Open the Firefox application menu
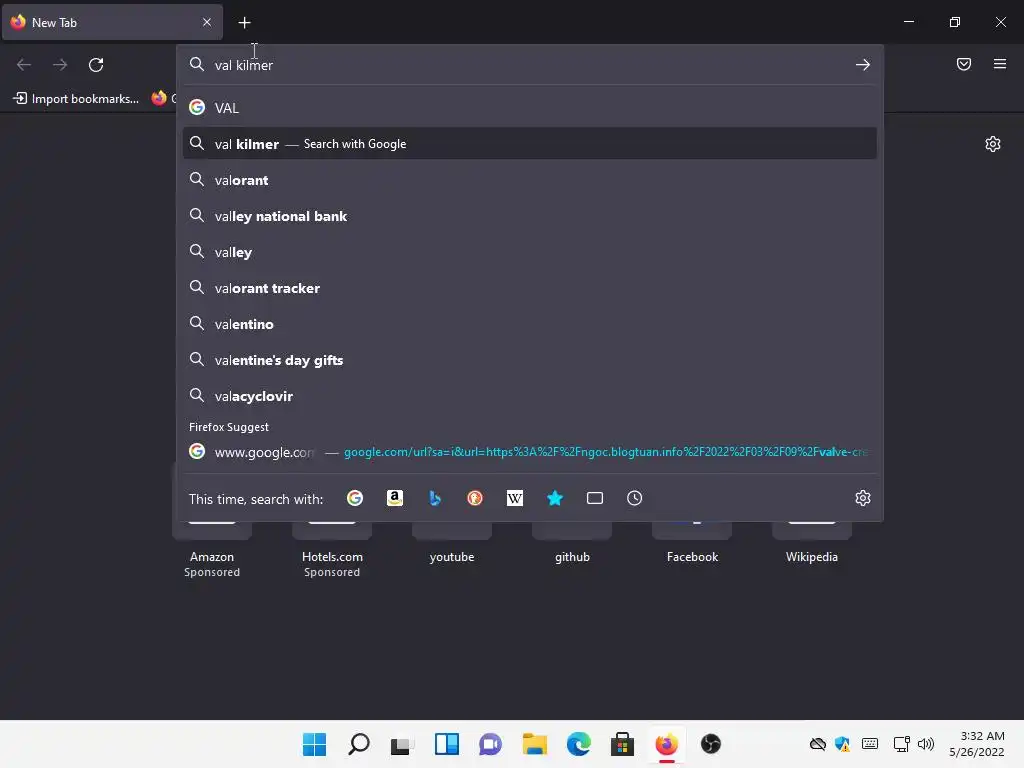This screenshot has height=768, width=1024. (x=999, y=64)
